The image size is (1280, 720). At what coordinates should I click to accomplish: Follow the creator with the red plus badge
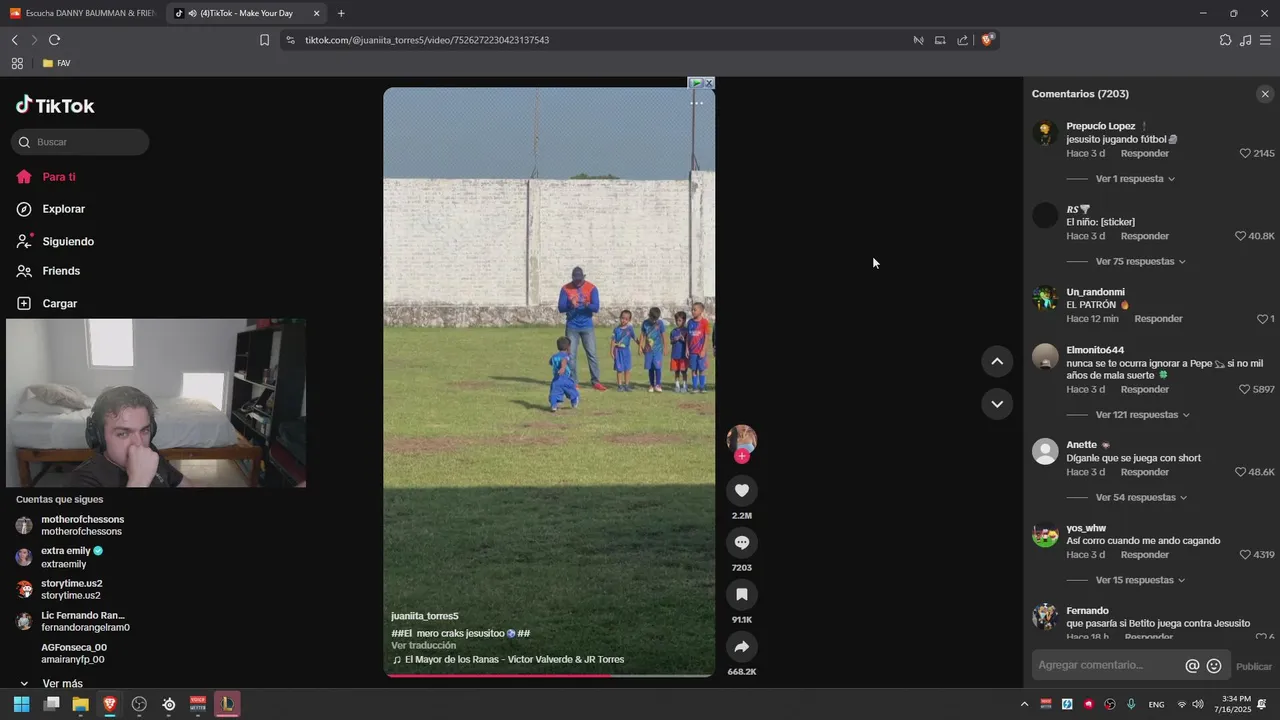coord(742,456)
